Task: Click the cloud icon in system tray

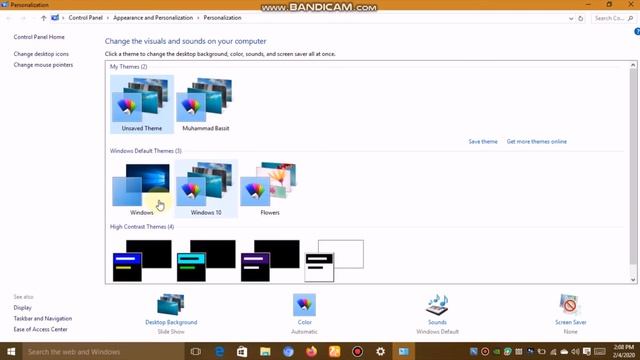Action: click(x=564, y=351)
